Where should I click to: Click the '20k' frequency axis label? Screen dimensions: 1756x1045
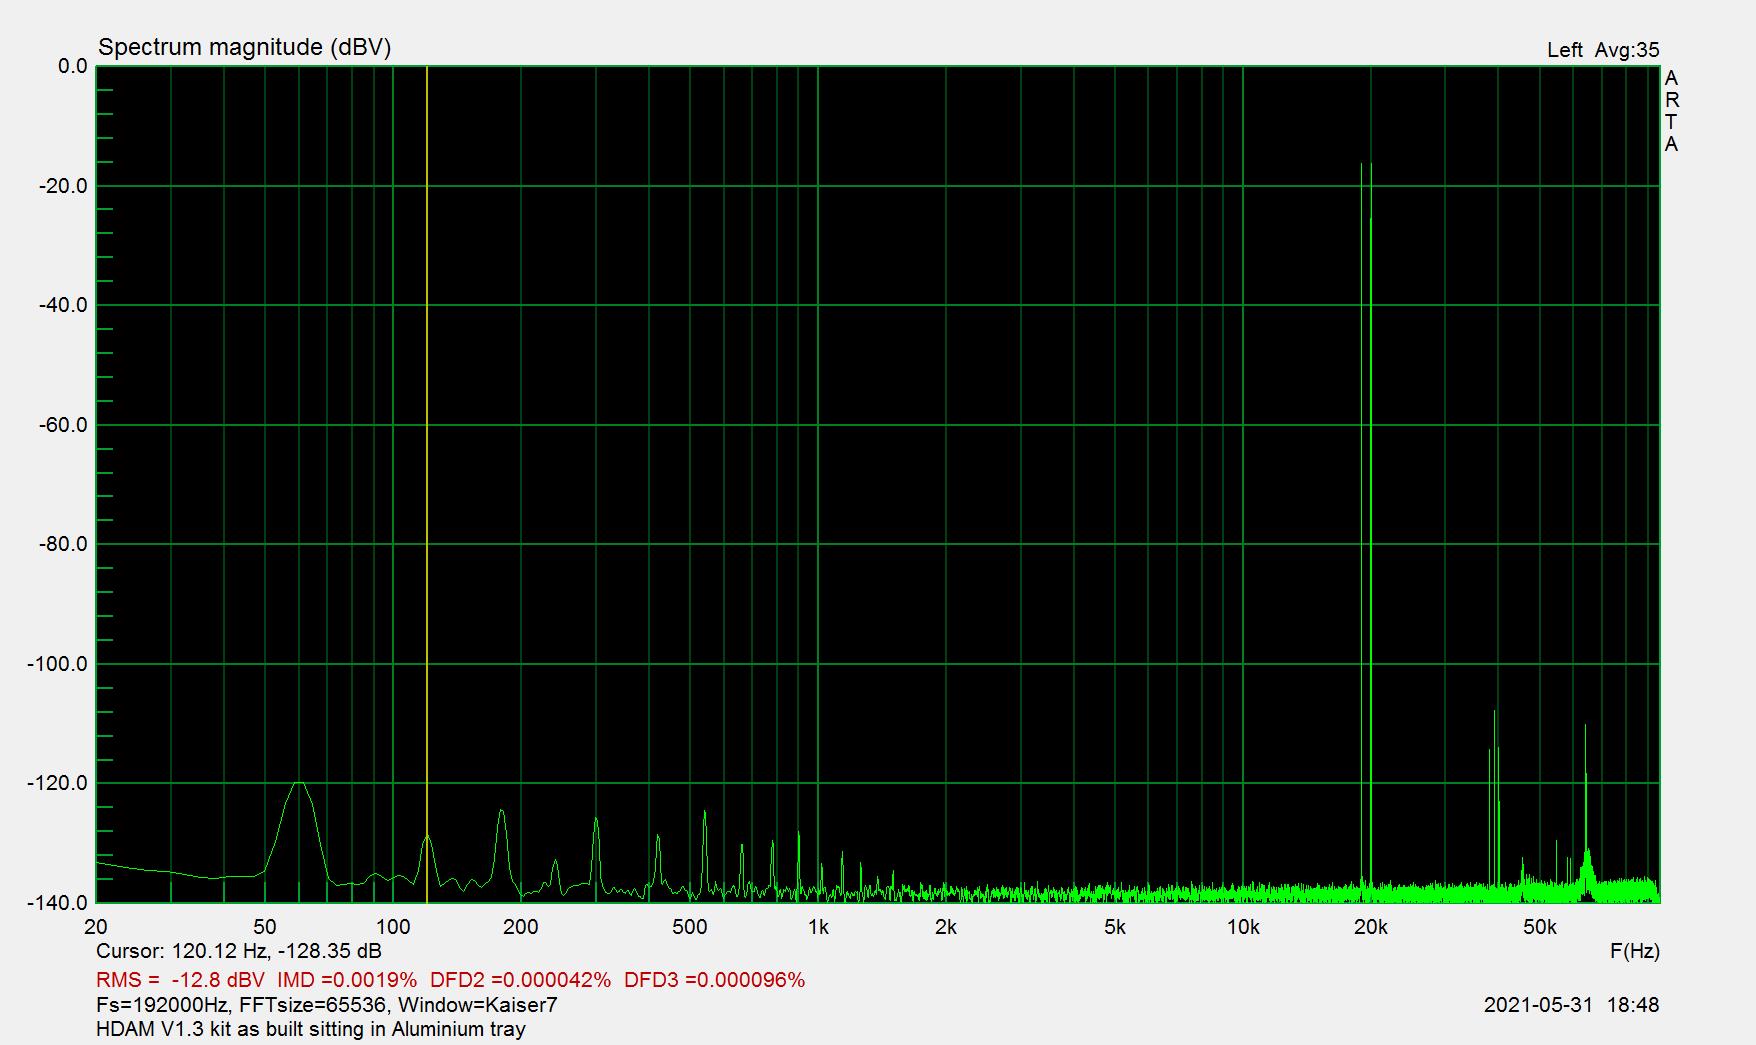tap(1370, 927)
